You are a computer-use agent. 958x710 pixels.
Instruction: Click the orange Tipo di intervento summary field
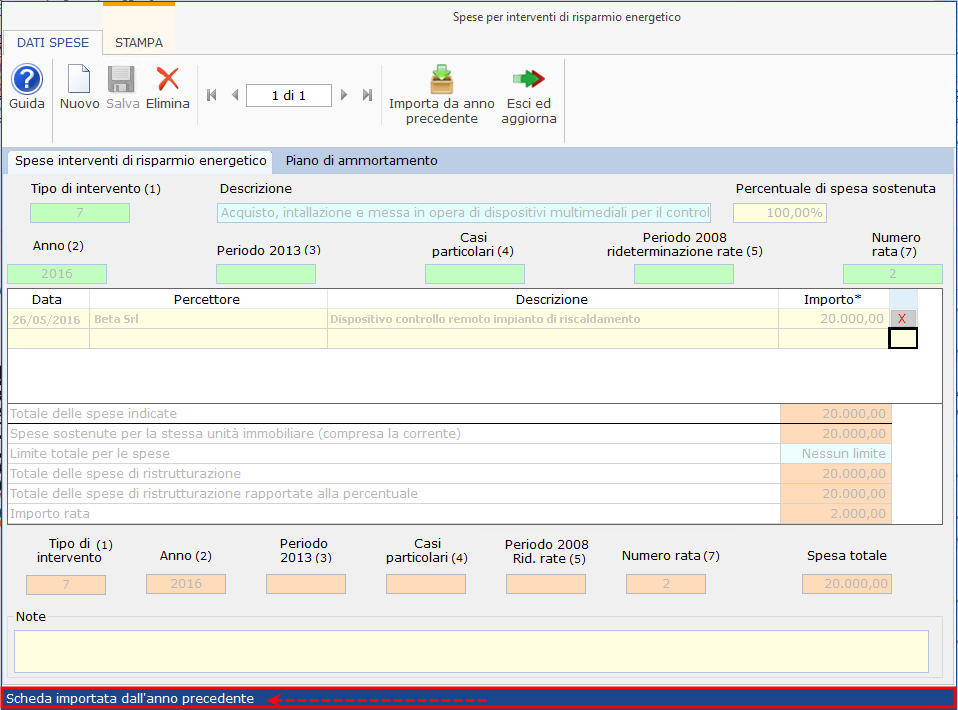(66, 584)
